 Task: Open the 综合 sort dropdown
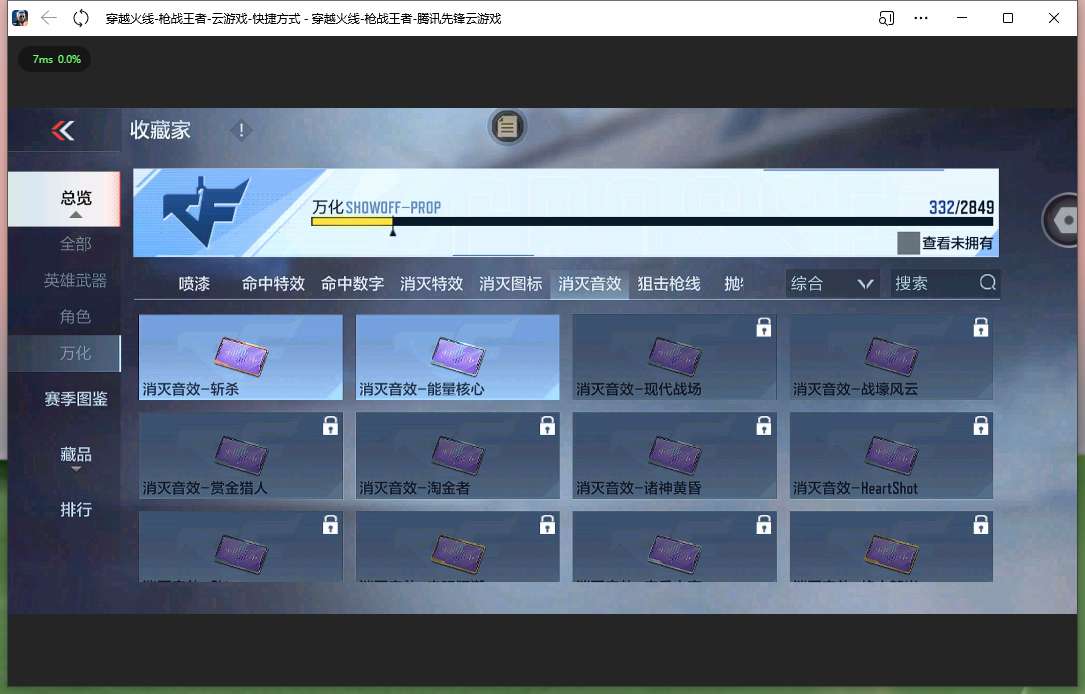pos(832,284)
